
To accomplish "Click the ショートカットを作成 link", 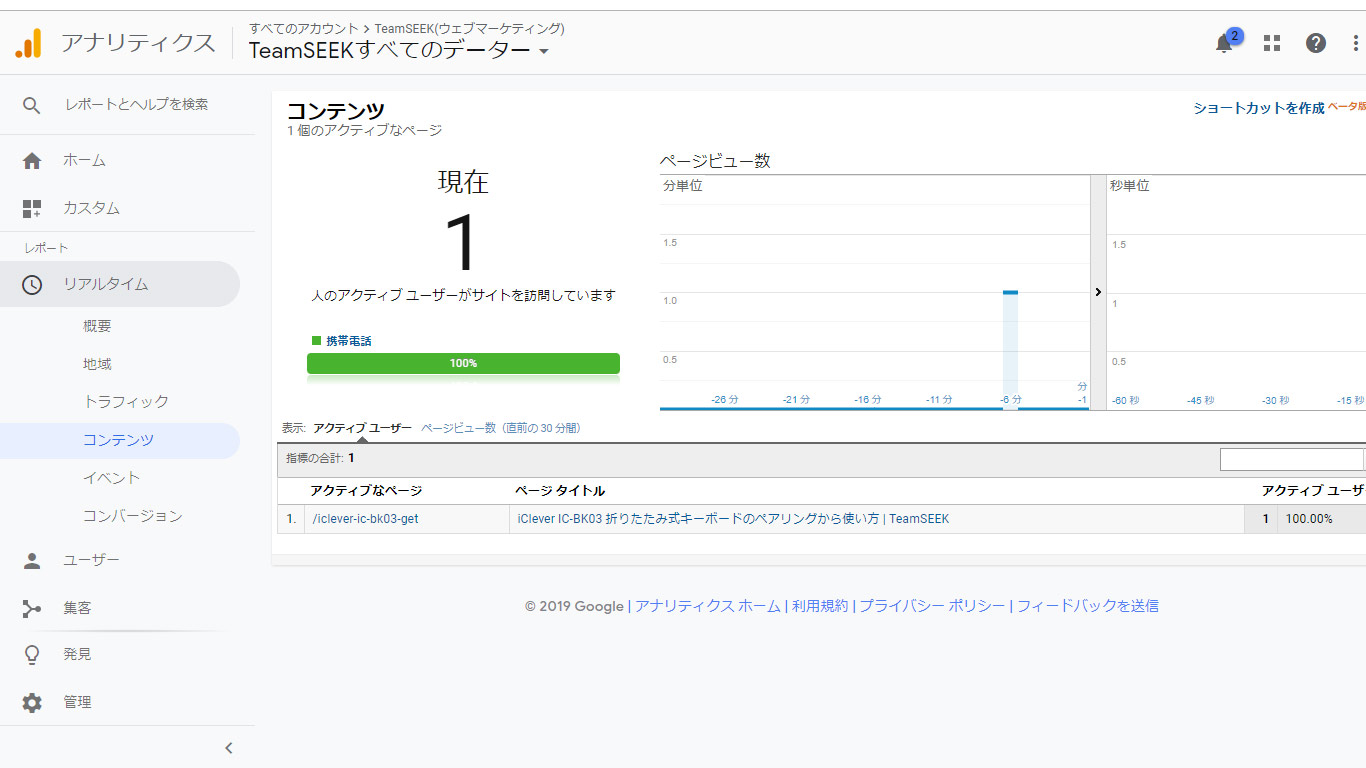I will (x=1258, y=108).
